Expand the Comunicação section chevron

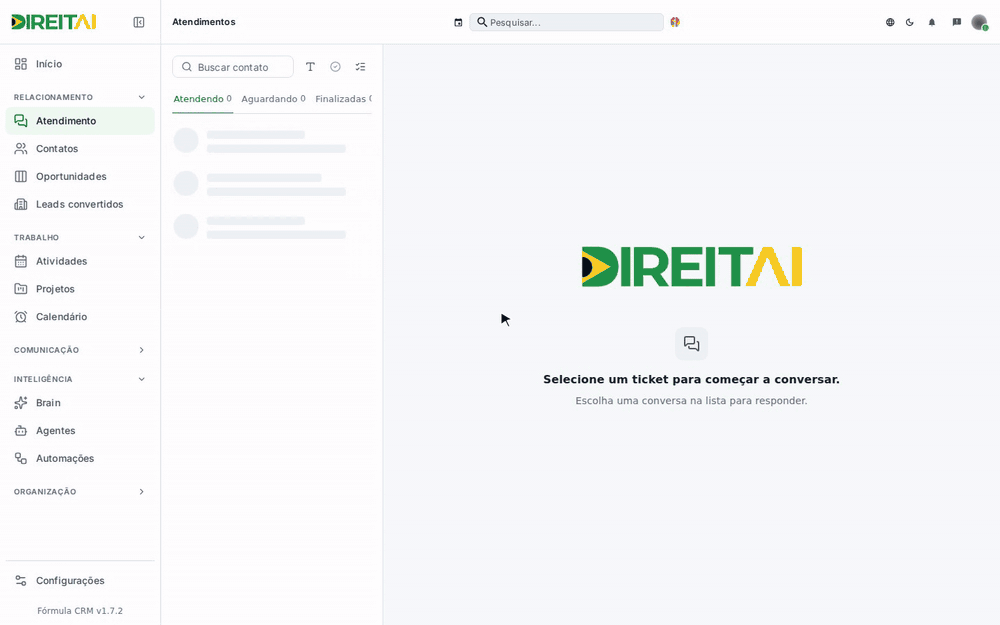142,350
